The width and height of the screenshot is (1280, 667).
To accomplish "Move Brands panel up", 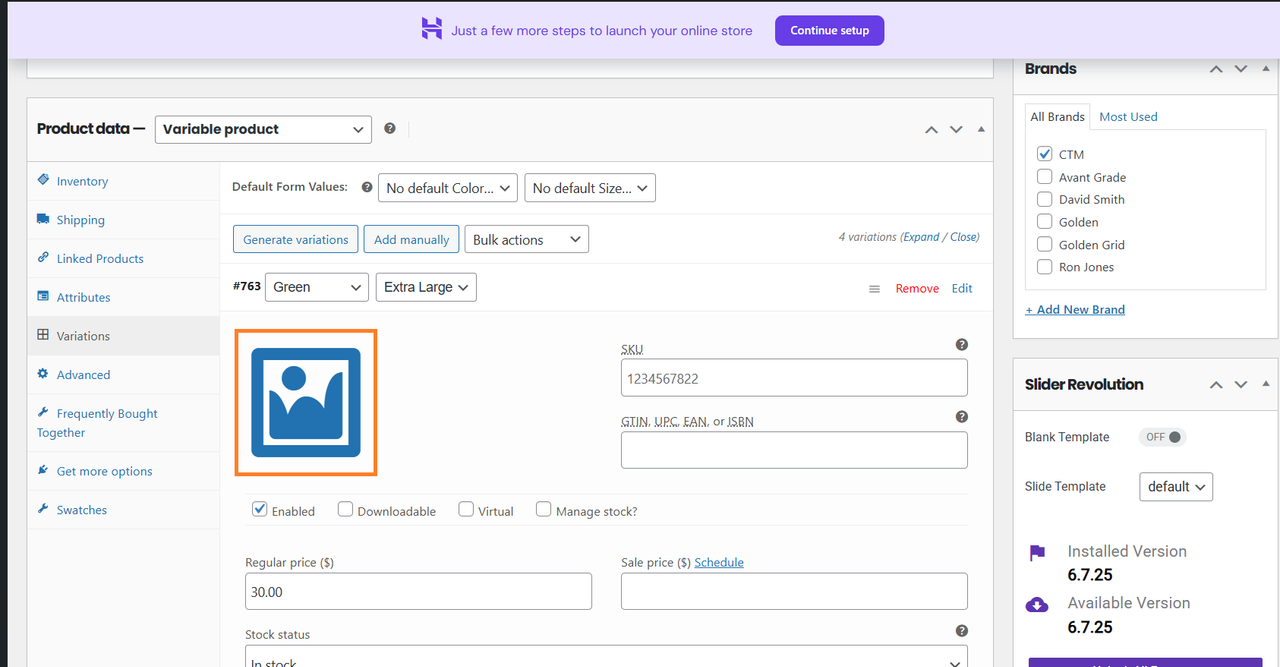I will (1216, 69).
